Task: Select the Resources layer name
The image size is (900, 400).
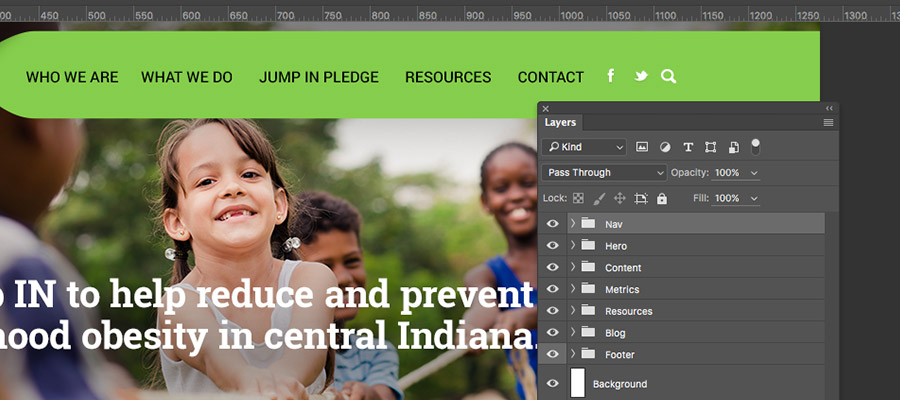Action: tap(629, 312)
